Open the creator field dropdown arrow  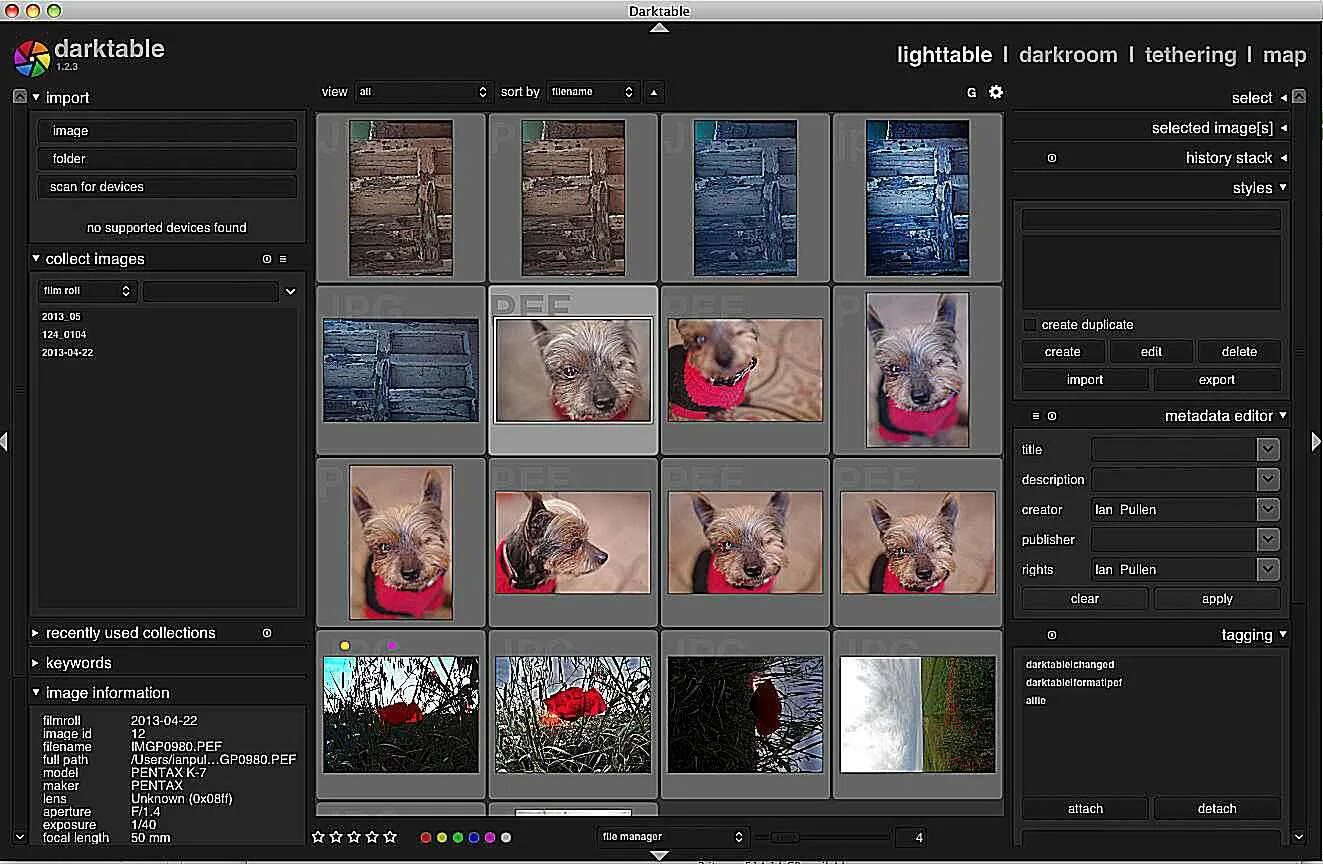1268,510
